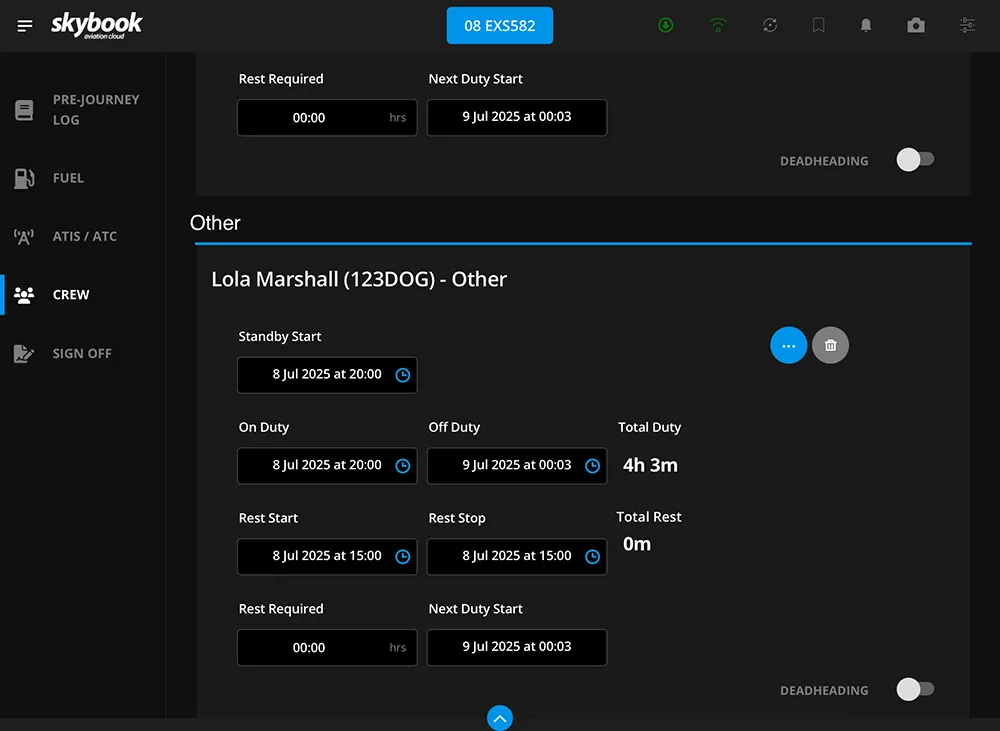Toggle Deadheading switch for Lola Marshall

click(915, 689)
